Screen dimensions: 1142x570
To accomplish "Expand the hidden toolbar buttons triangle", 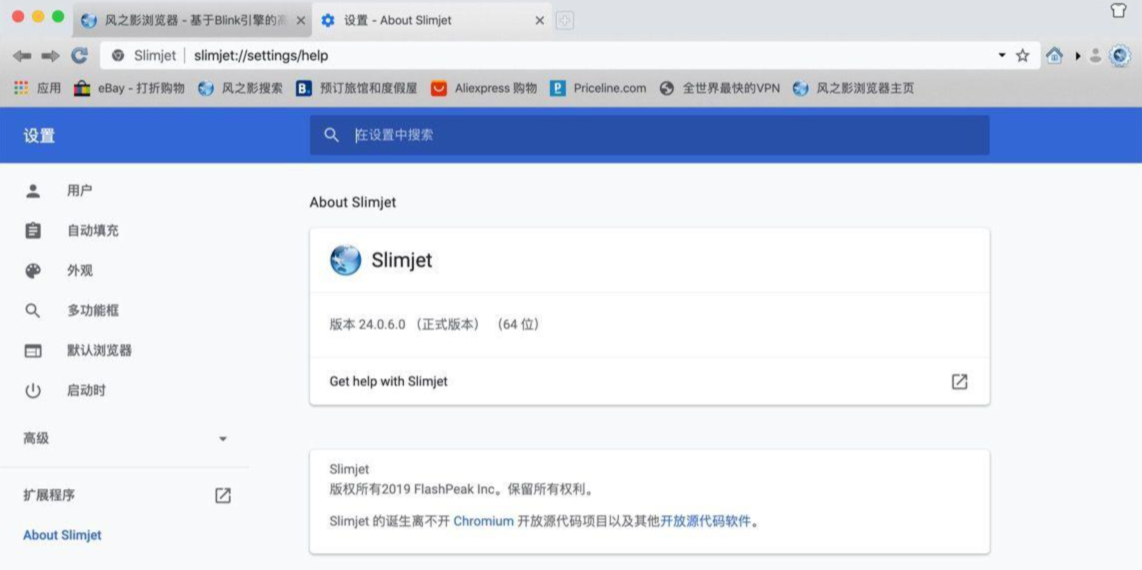I will click(x=1078, y=56).
